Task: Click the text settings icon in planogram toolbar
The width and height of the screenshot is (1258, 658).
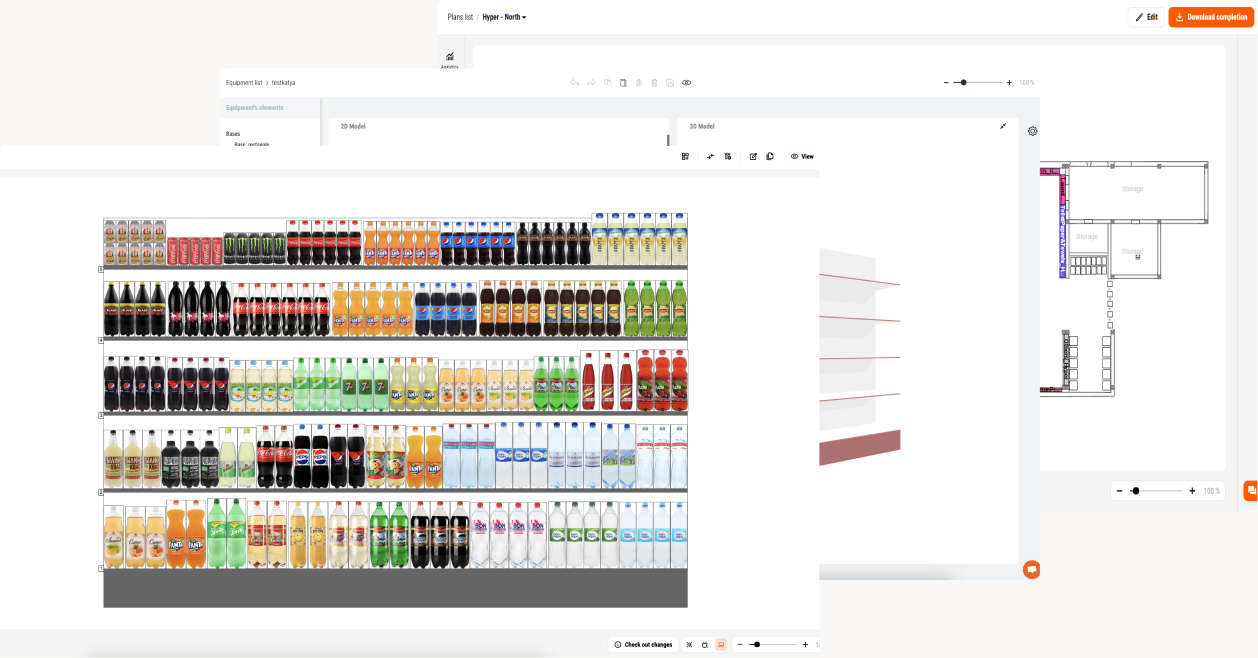Action: tap(728, 156)
